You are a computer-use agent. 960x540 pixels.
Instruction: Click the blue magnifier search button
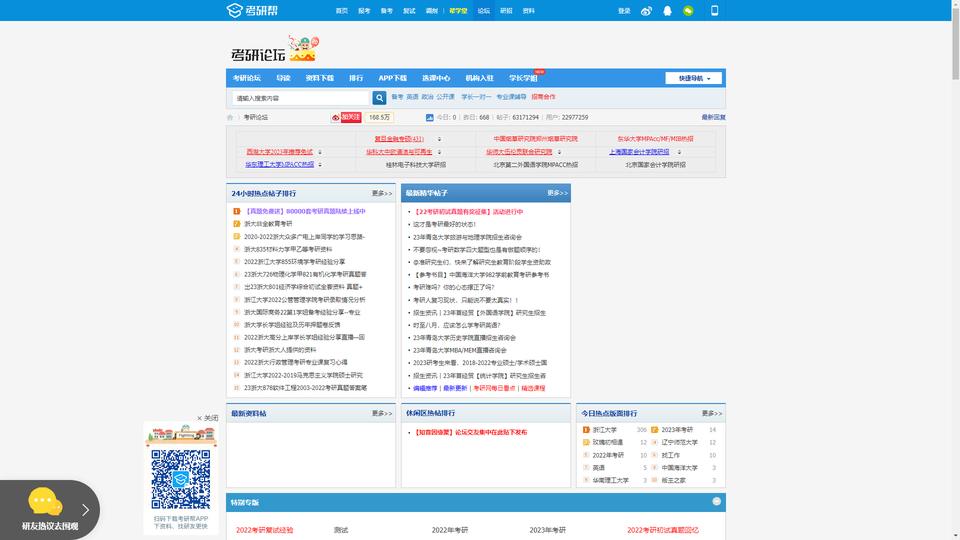(x=379, y=97)
